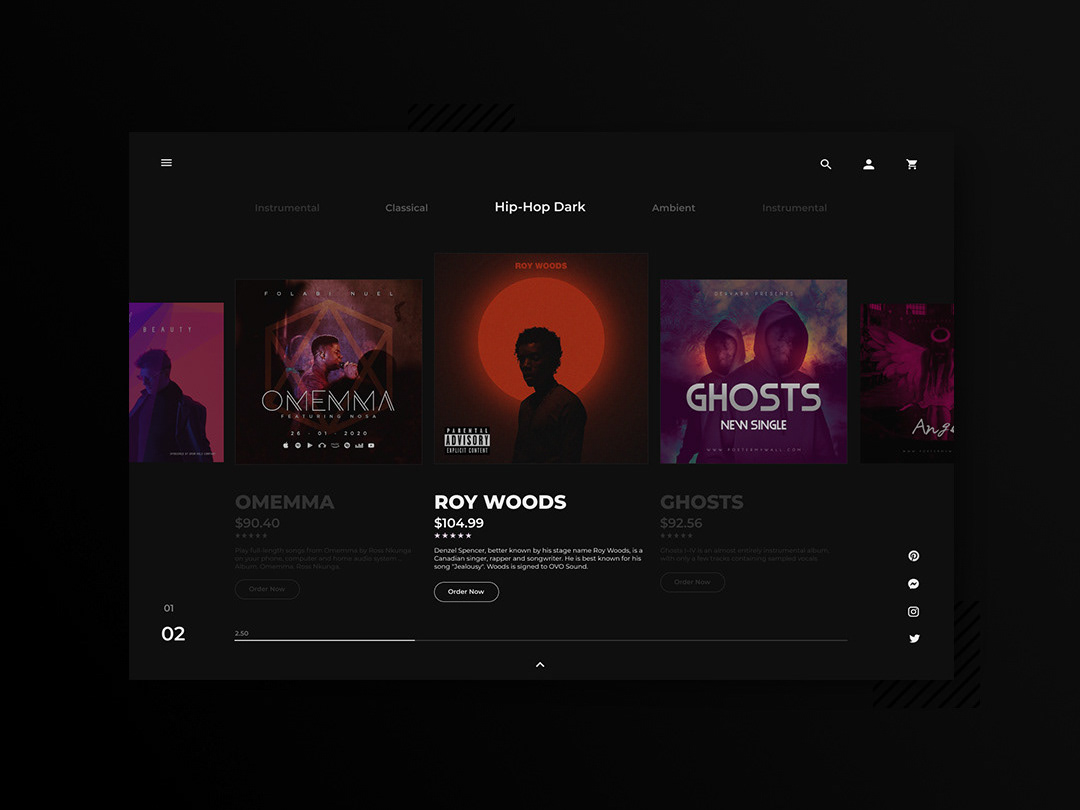Viewport: 1080px width, 810px height.
Task: Click the Omemma star rating
Action: (x=251, y=536)
